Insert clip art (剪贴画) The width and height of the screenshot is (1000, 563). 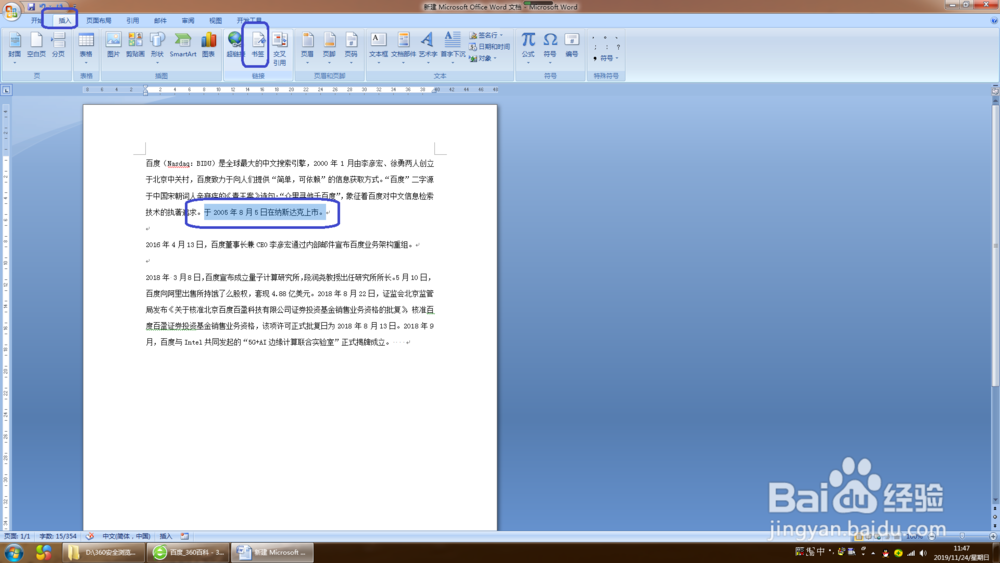[x=135, y=46]
